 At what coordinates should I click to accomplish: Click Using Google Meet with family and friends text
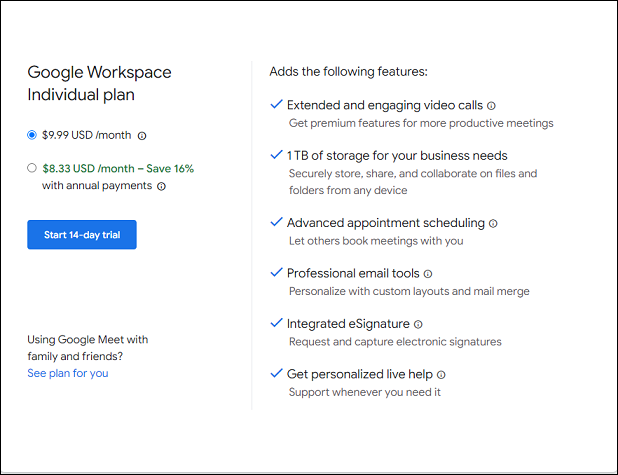click(87, 348)
